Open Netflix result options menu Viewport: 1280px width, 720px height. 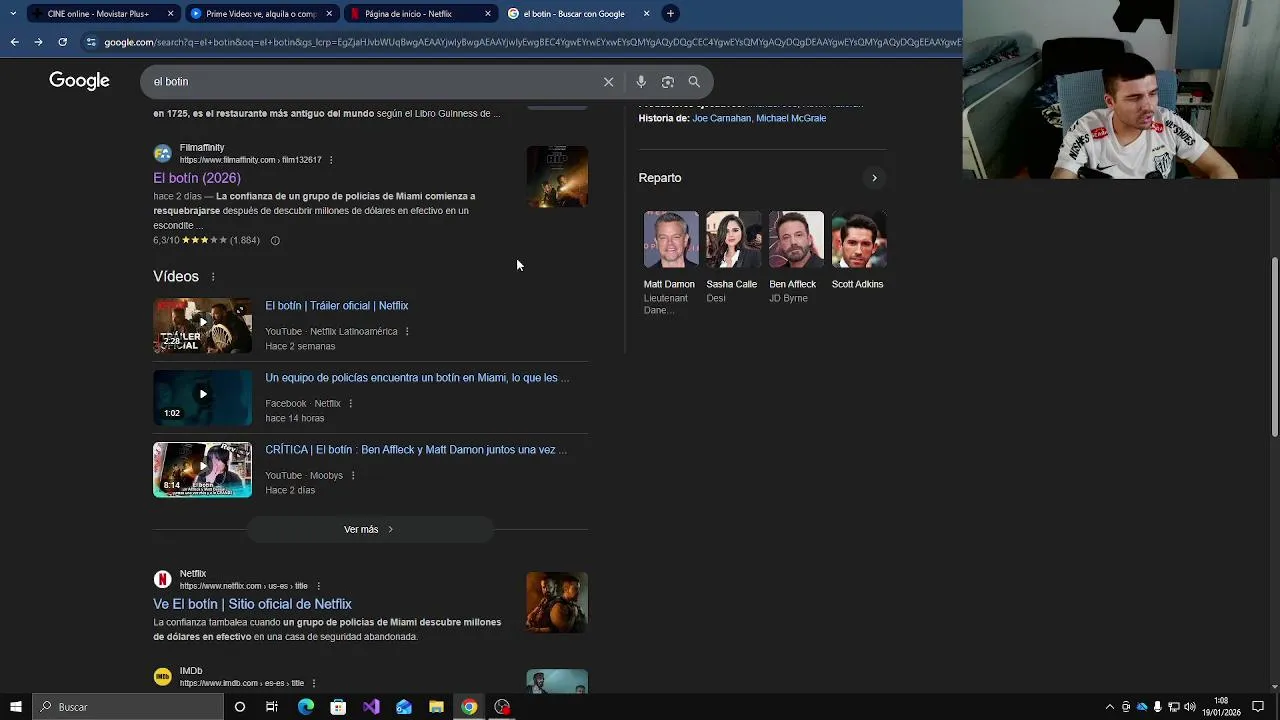coord(318,586)
